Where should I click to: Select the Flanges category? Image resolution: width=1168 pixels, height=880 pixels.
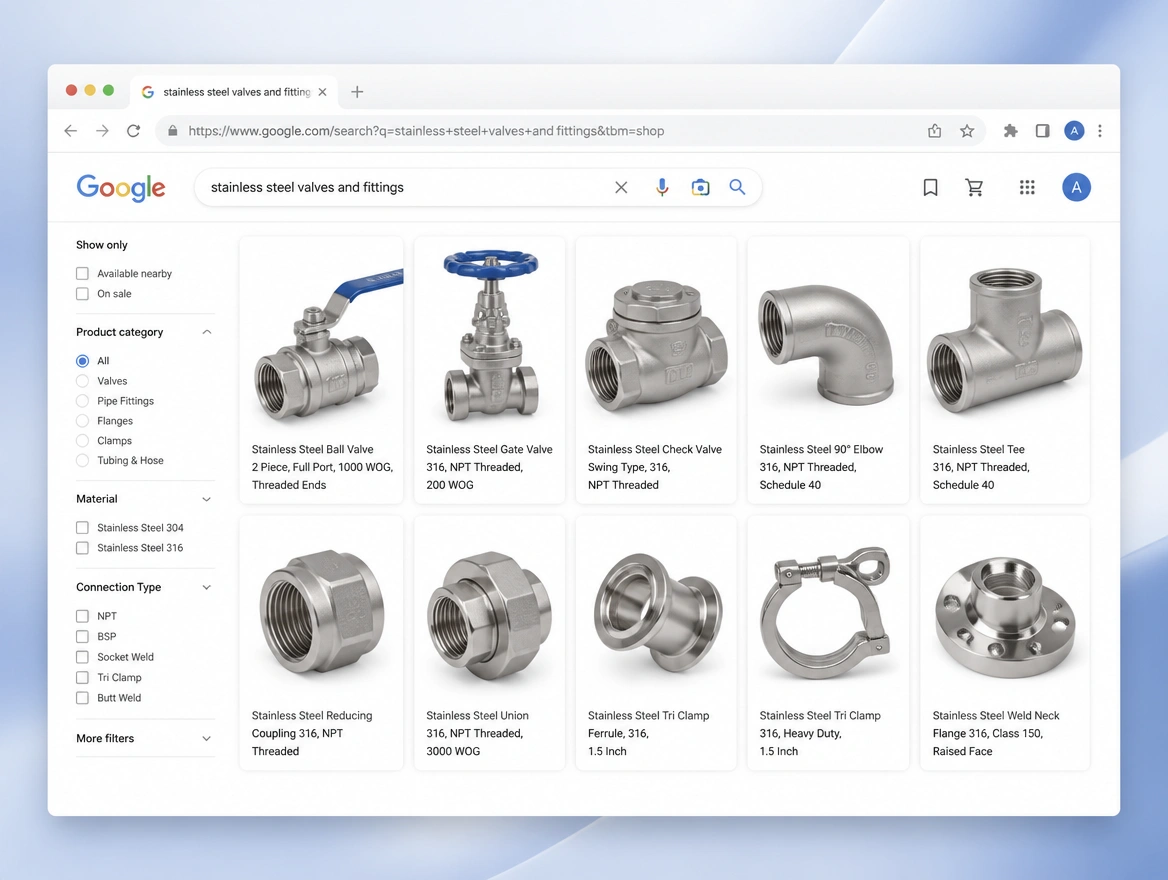82,421
